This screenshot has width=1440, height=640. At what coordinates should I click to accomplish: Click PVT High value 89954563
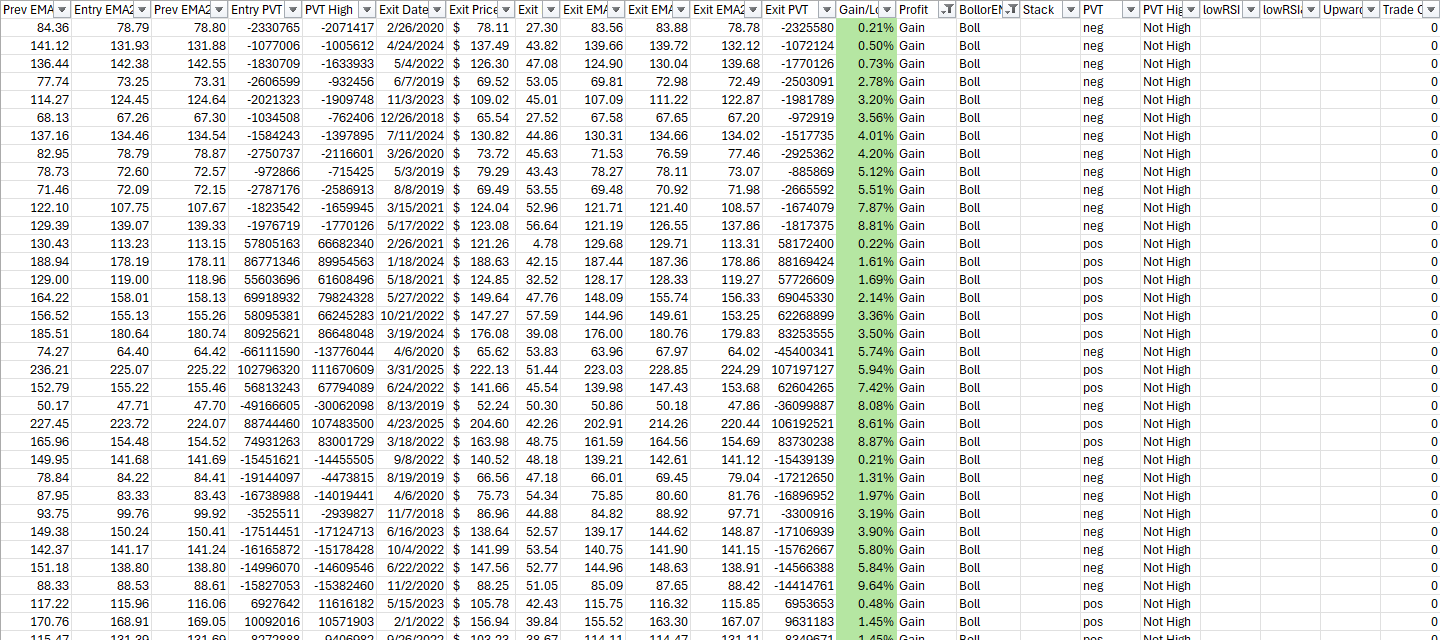click(342, 262)
